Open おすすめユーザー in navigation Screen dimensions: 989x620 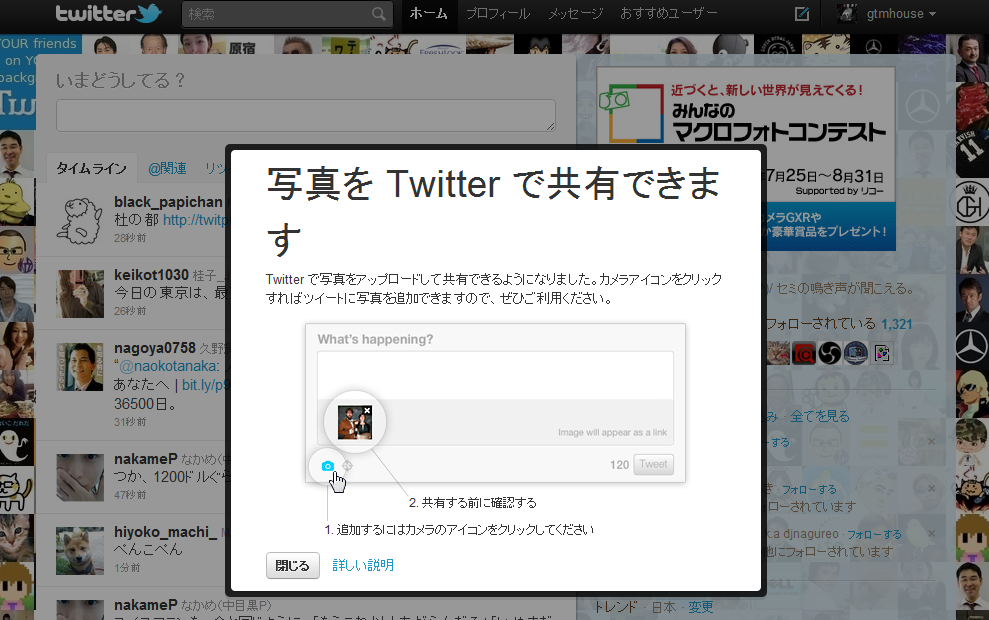(668, 14)
